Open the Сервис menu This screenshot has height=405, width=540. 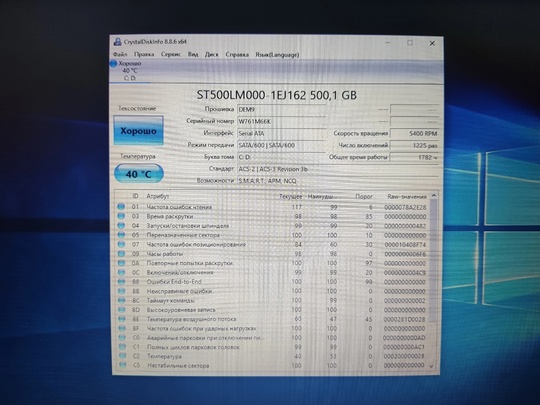[171, 54]
